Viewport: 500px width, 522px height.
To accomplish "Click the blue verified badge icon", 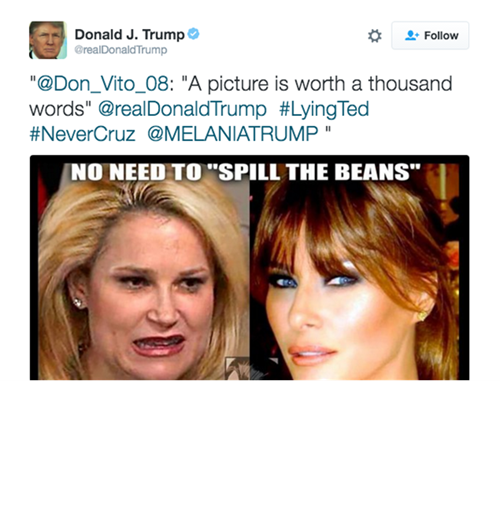I will [x=193, y=34].
